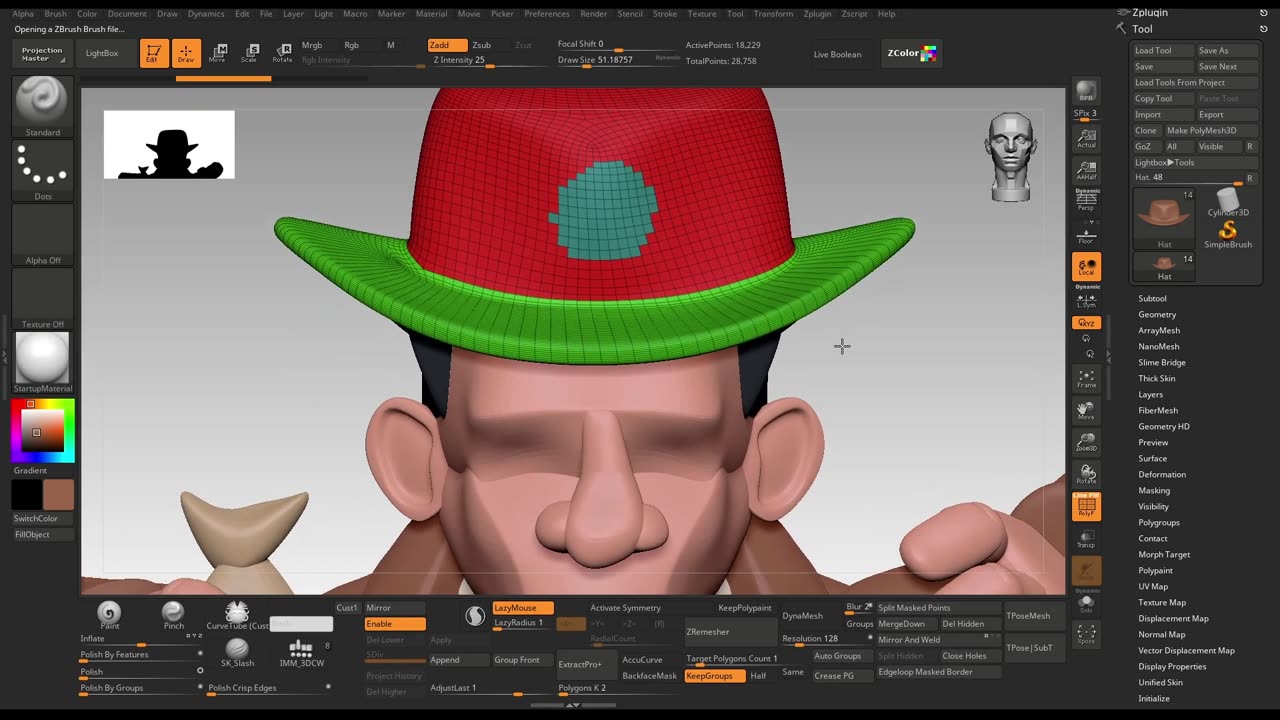Click the Frame mesh icon
1280x720 pixels.
coord(1086,379)
